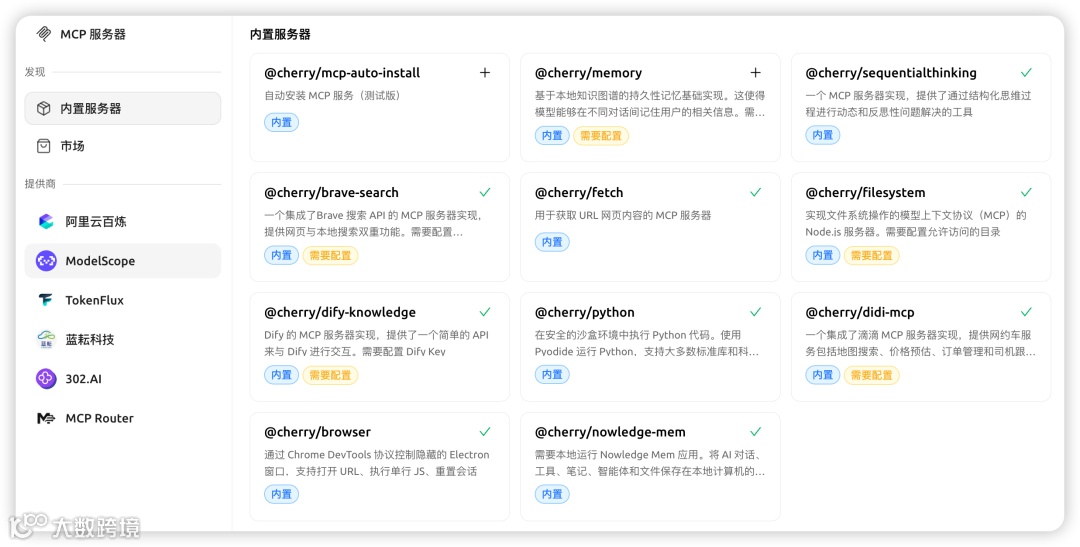Click the 发现 section label
The image size is (1080, 547).
pos(35,72)
